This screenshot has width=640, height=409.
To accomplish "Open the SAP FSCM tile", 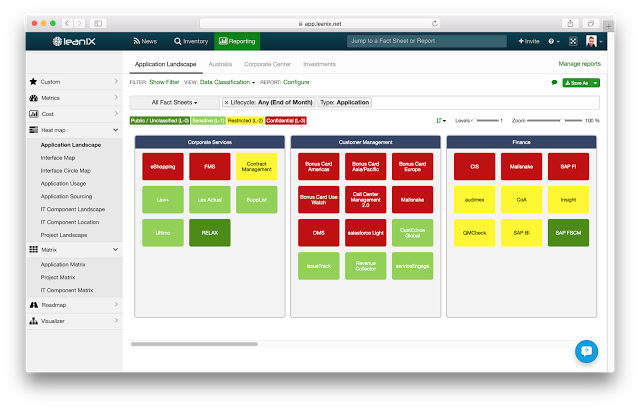I will [569, 233].
